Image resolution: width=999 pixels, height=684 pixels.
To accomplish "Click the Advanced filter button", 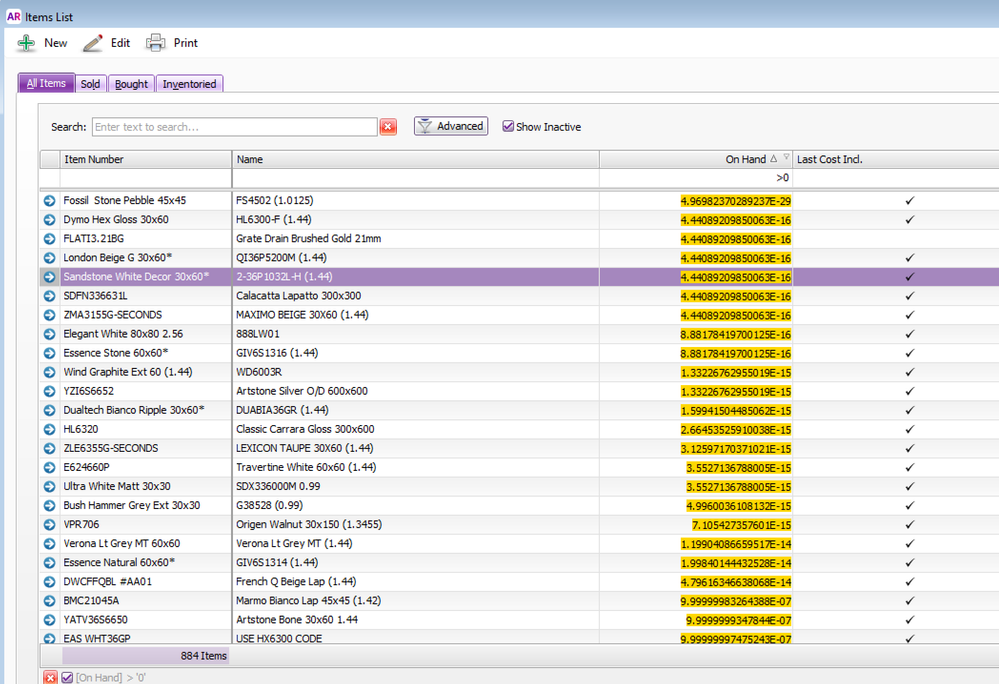I will pos(451,127).
